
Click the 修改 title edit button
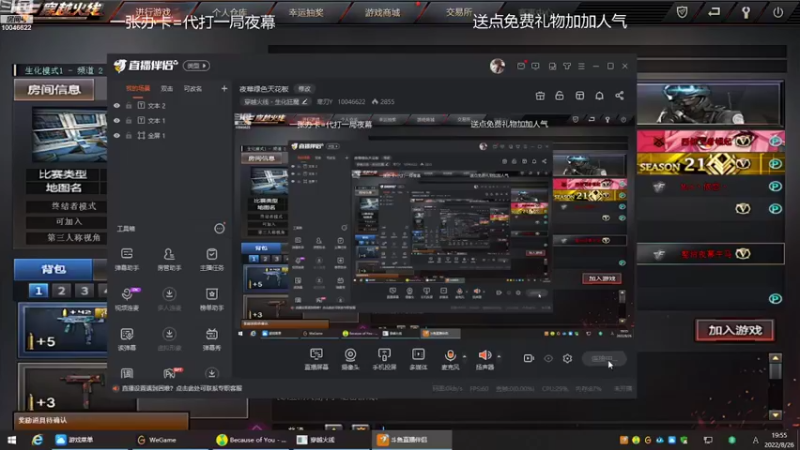304,89
